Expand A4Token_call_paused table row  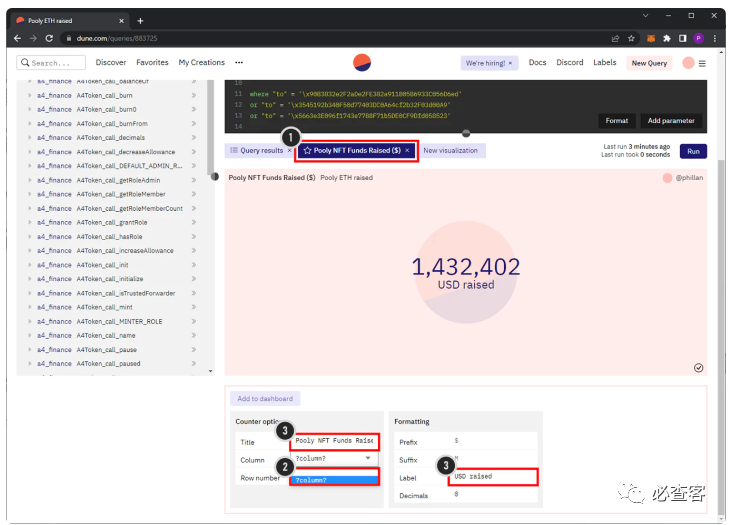(x=30, y=364)
